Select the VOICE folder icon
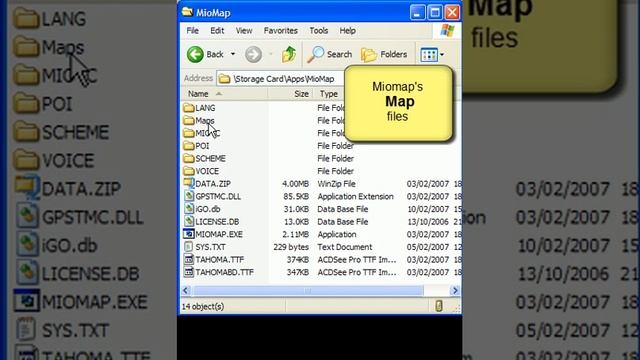Image resolution: width=640 pixels, height=360 pixels. pos(189,171)
